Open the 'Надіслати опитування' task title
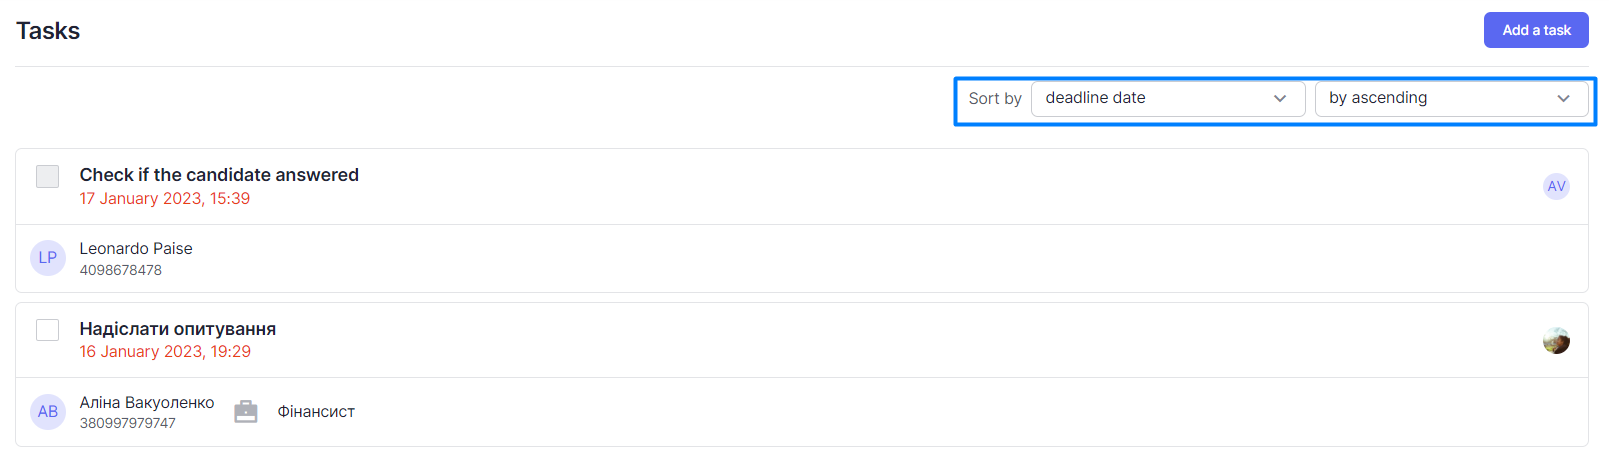The image size is (1609, 455). (178, 329)
